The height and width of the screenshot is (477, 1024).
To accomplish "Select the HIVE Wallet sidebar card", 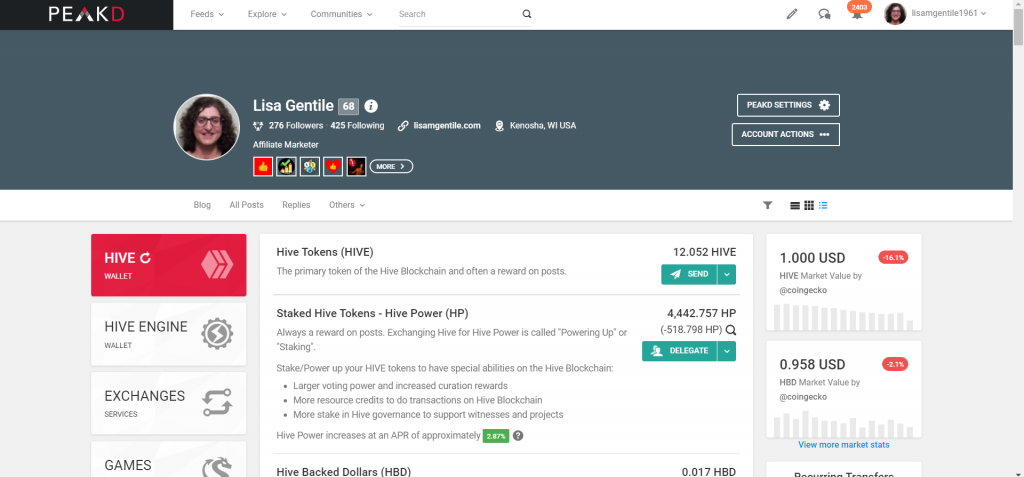I will (x=168, y=265).
